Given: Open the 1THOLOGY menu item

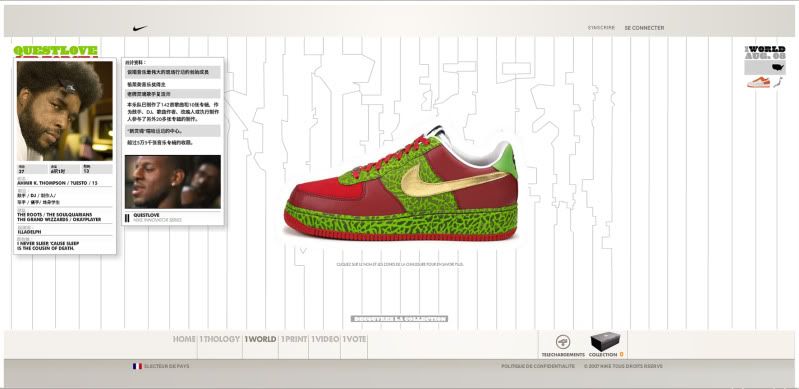Looking at the screenshot, I should (220, 339).
